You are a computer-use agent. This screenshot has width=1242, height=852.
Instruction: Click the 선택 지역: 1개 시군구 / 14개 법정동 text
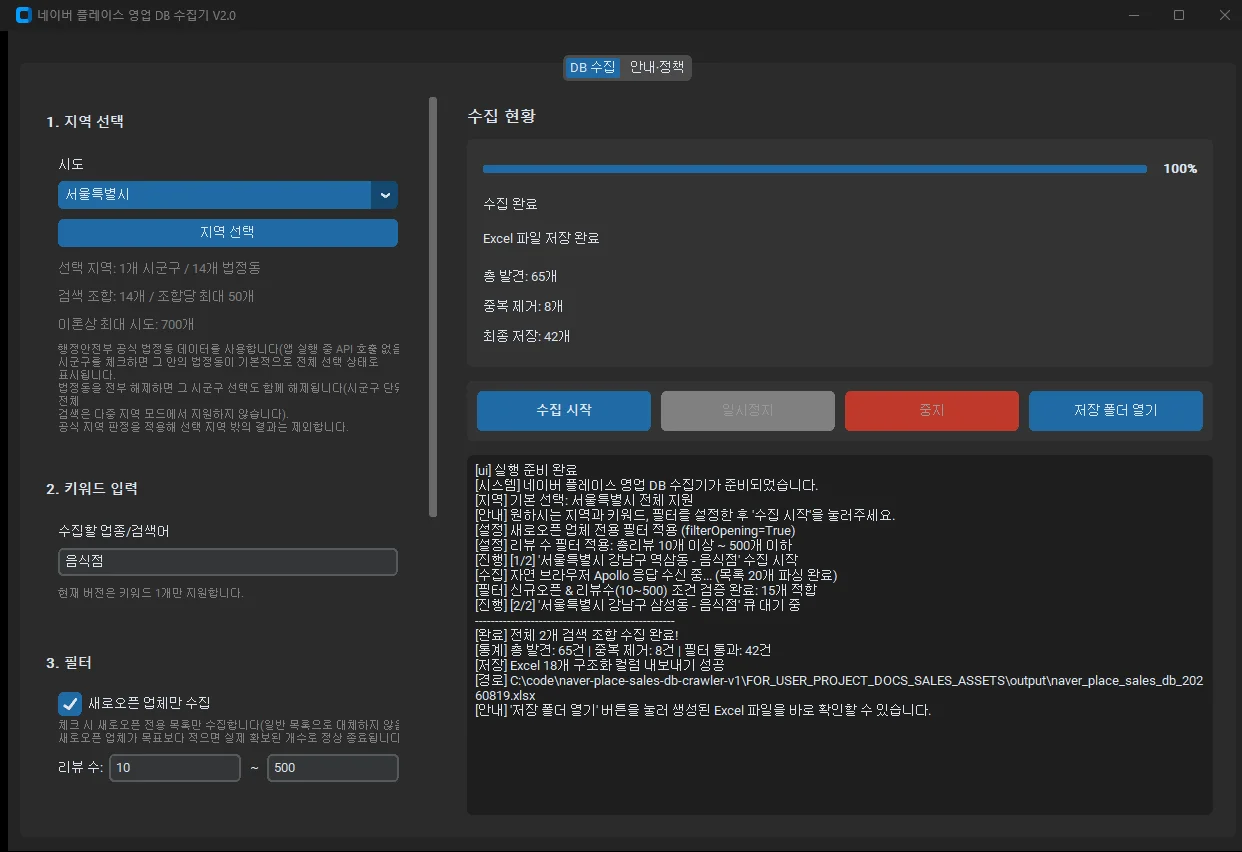click(160, 268)
